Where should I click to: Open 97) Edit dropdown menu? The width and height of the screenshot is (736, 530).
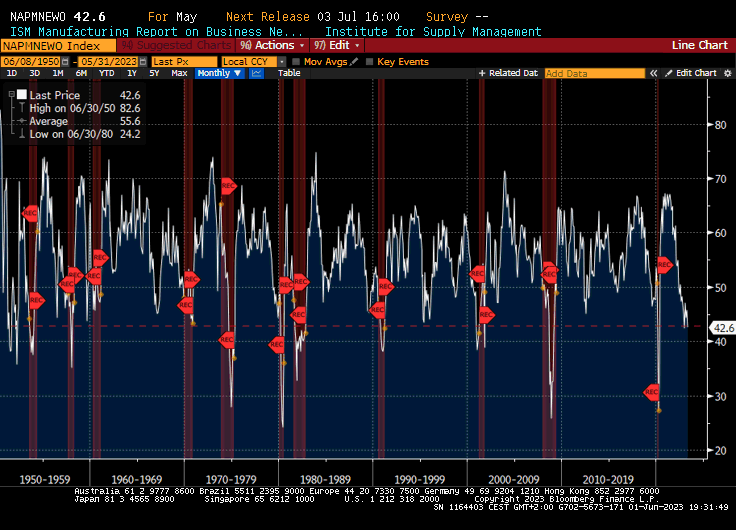(x=337, y=45)
